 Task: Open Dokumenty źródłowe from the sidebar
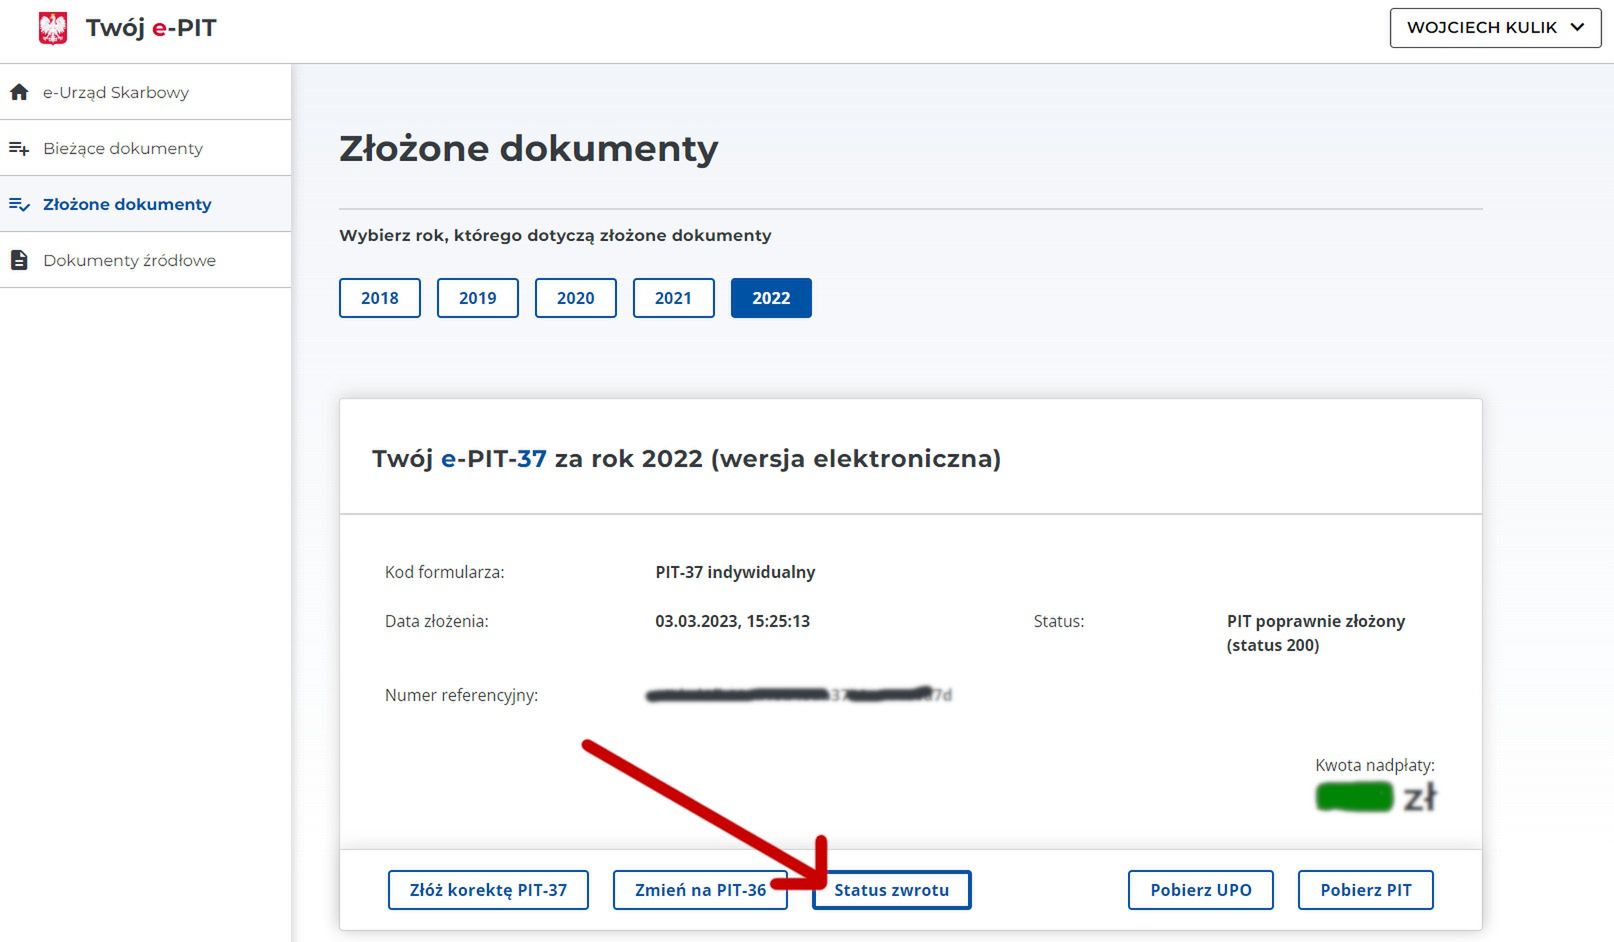[130, 260]
